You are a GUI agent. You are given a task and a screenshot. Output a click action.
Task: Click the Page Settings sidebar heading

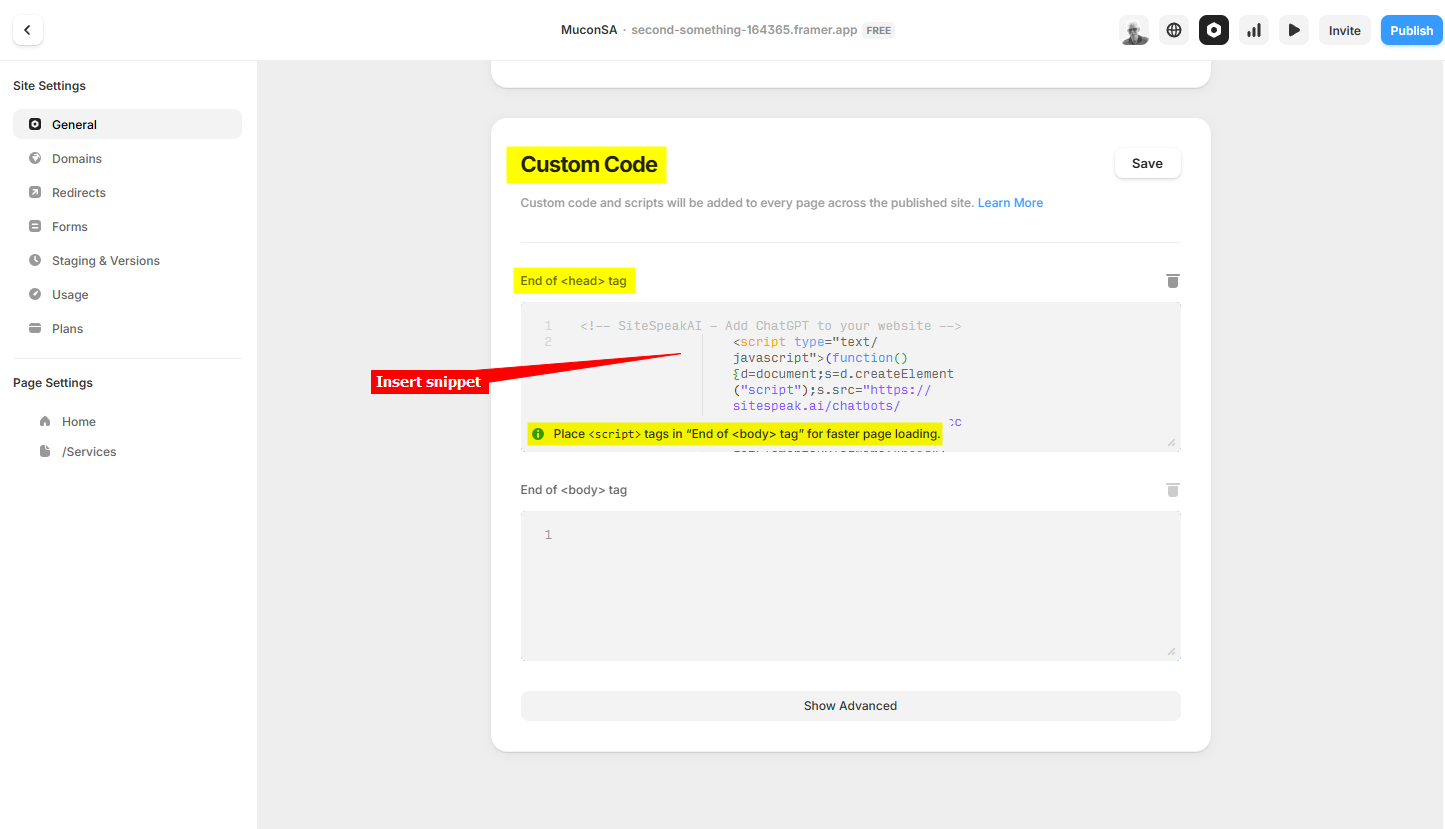tap(53, 383)
